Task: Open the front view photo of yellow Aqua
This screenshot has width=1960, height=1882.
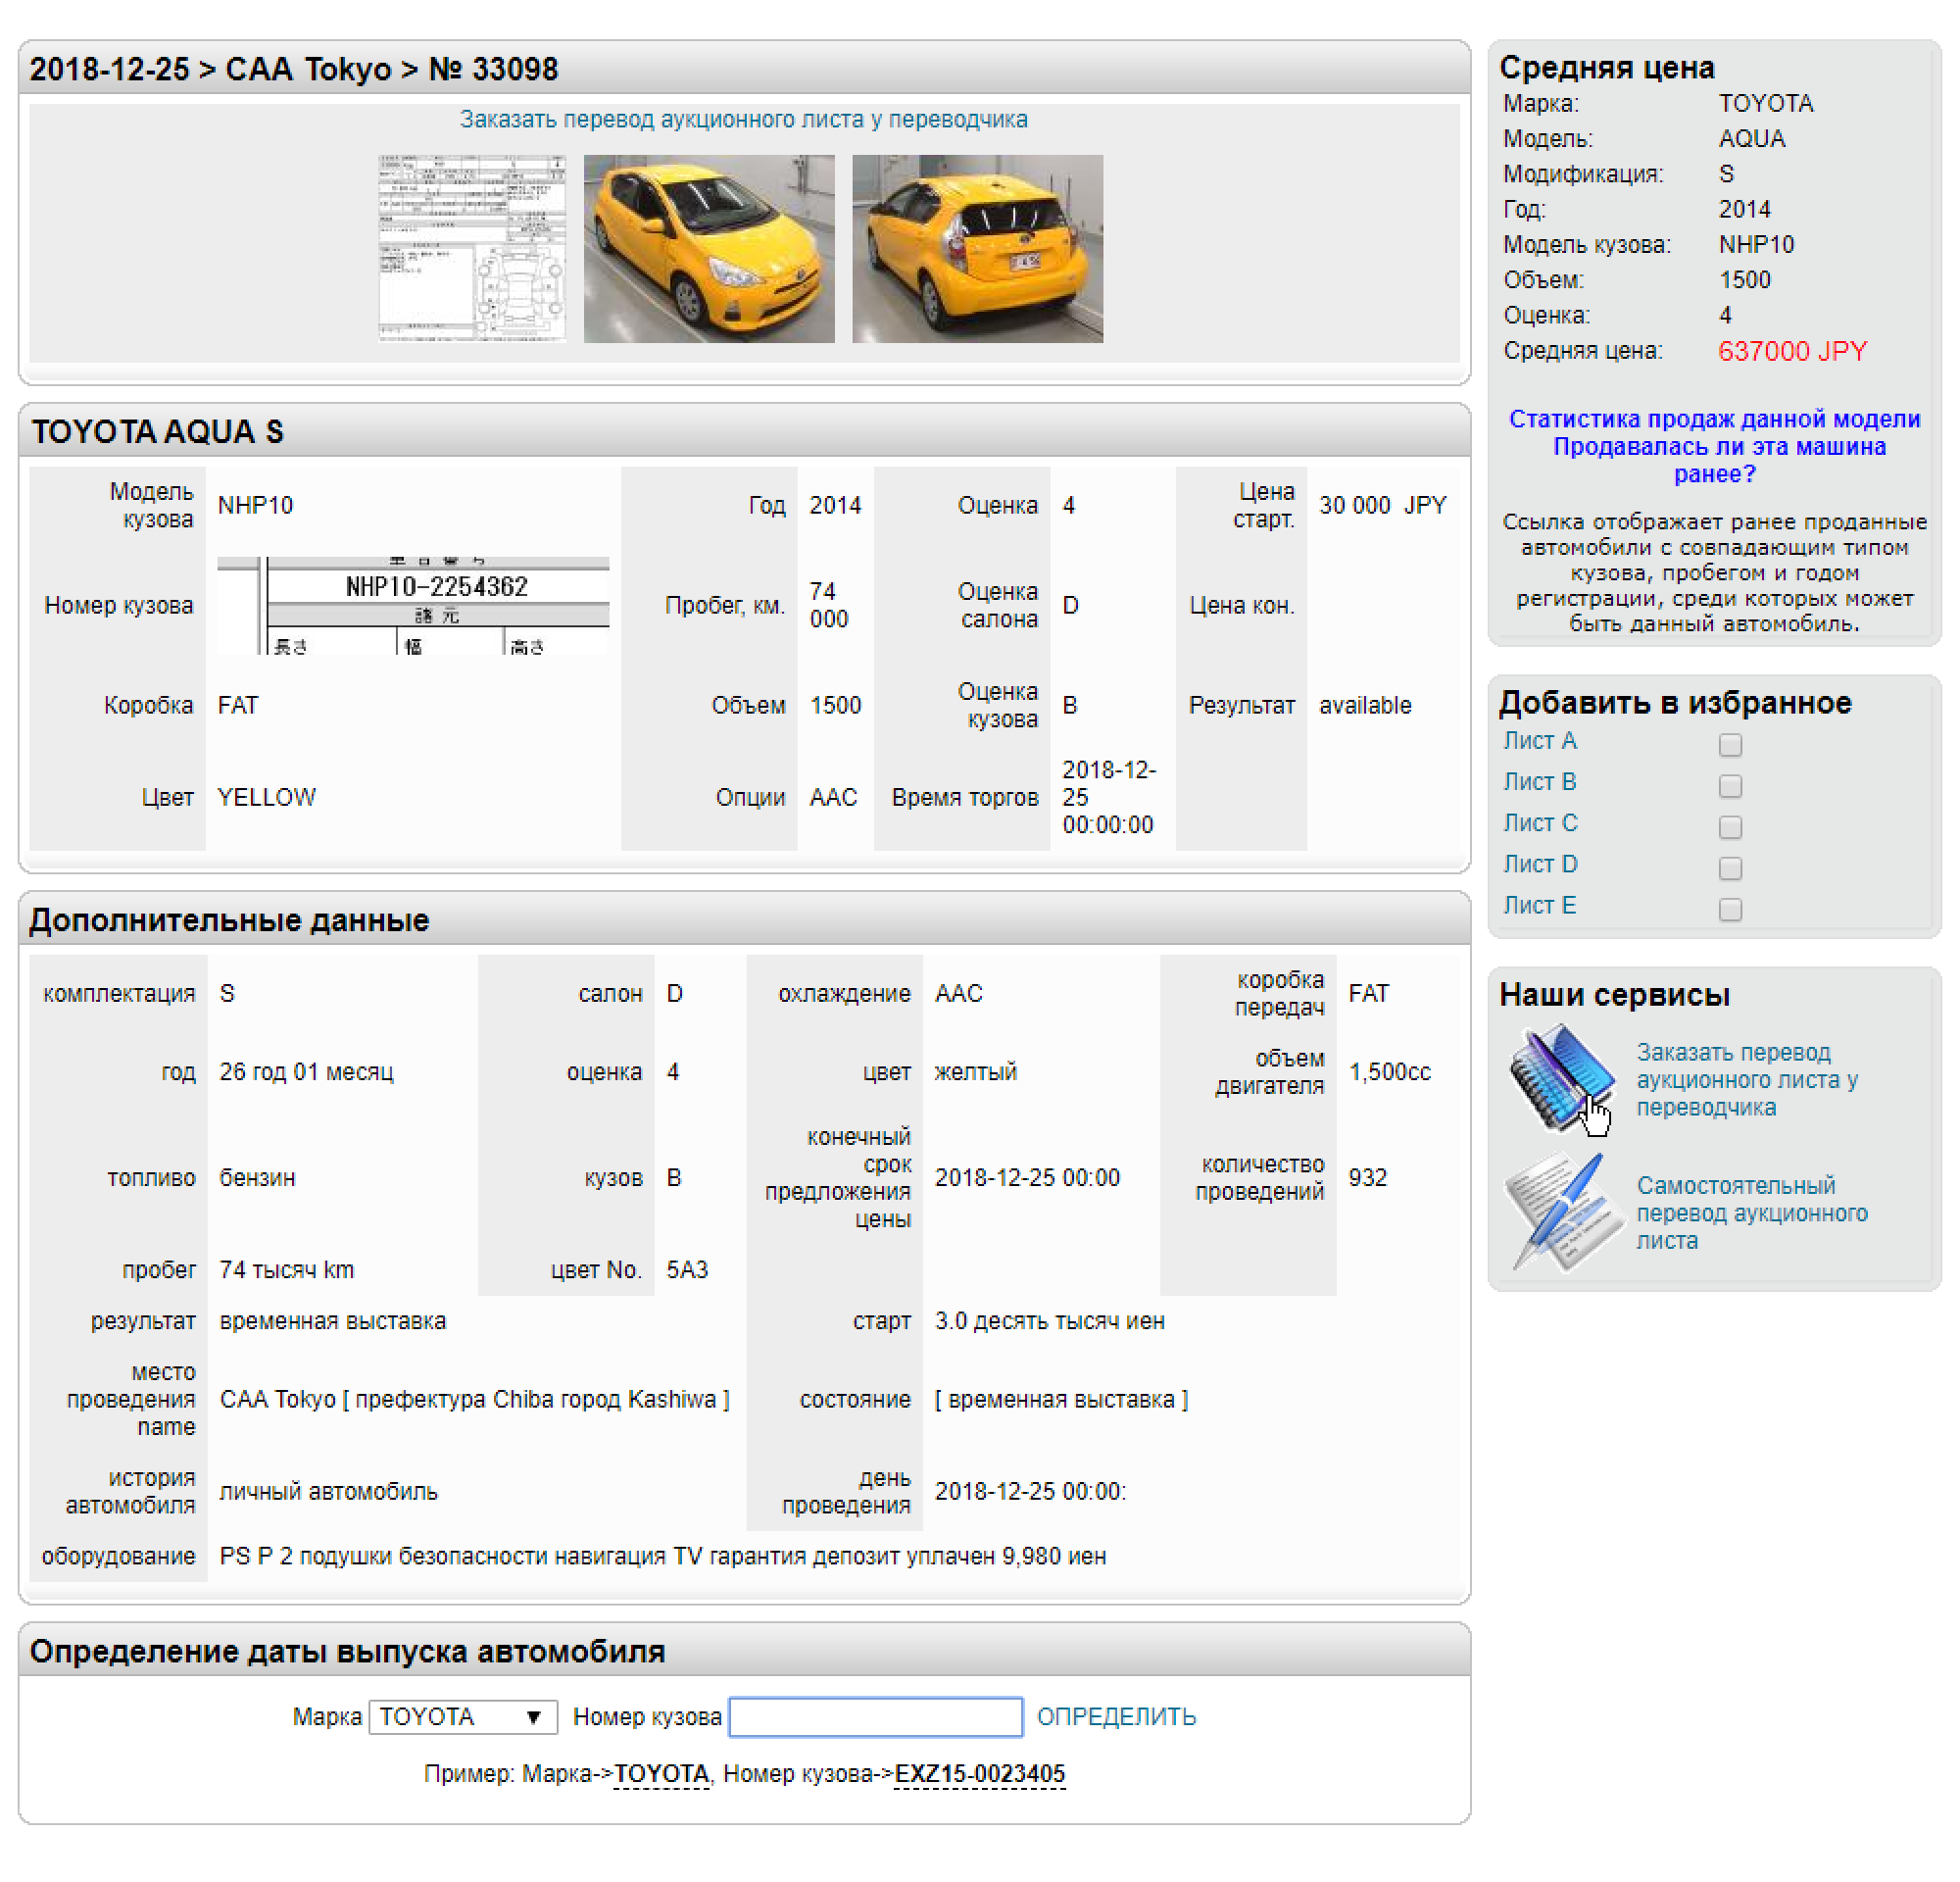Action: [709, 248]
